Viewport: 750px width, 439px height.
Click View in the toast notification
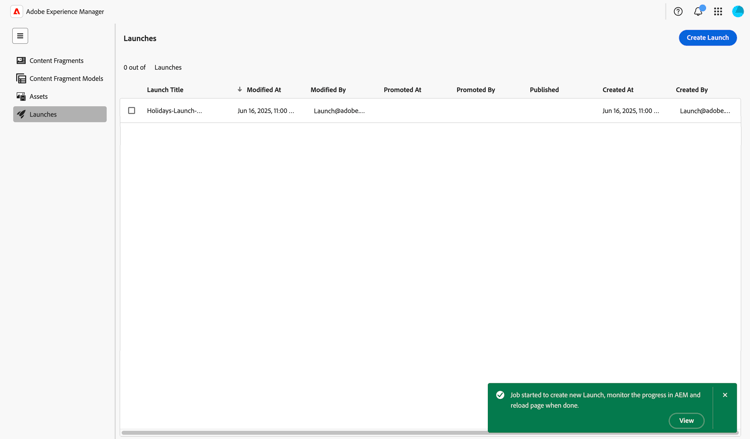coord(686,420)
